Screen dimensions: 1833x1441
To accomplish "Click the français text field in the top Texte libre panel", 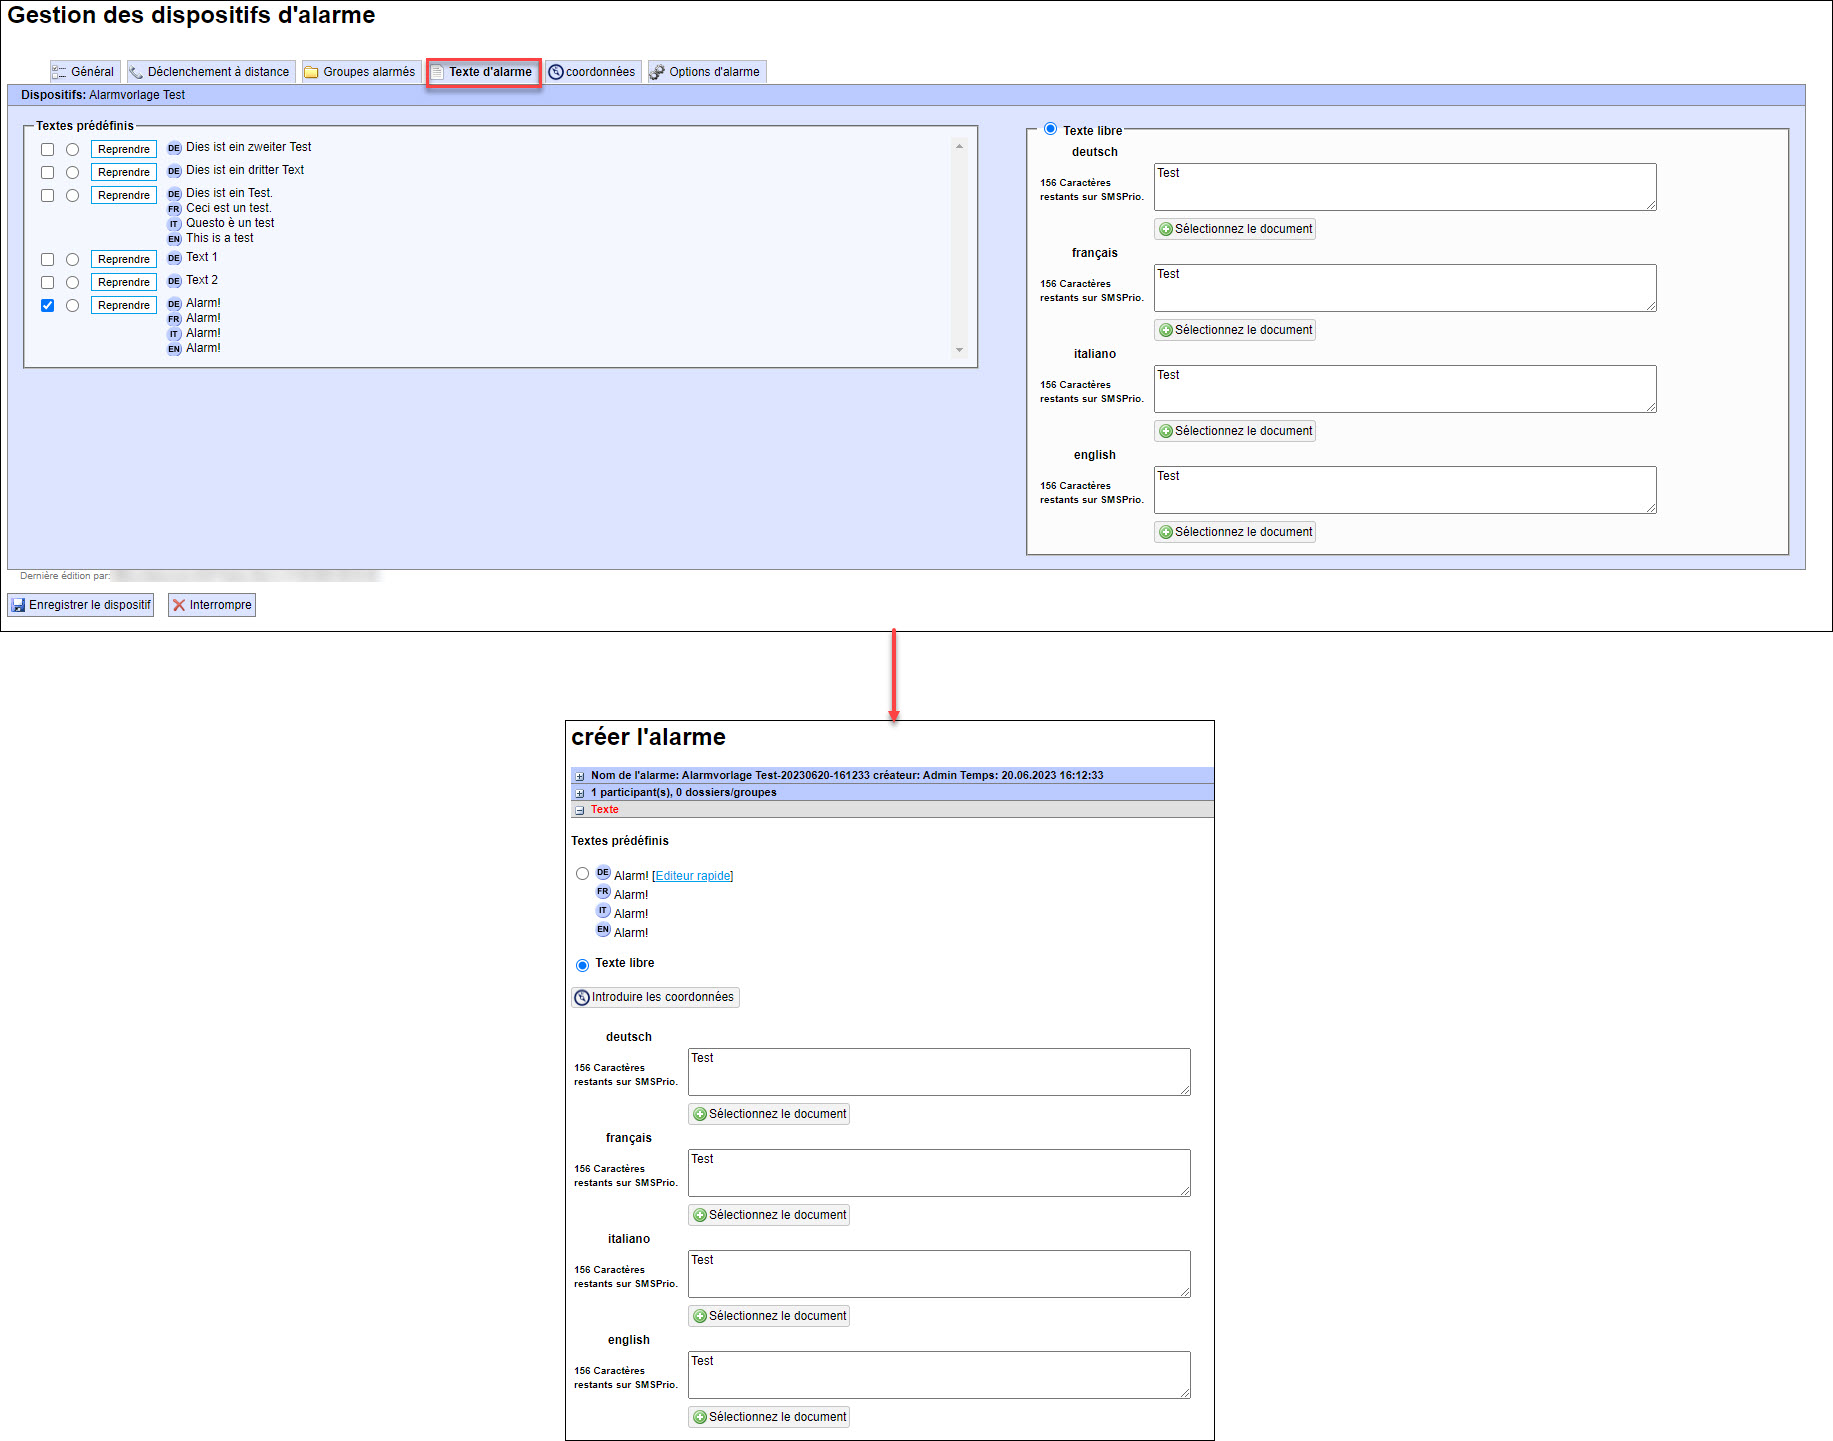I will click(1404, 288).
